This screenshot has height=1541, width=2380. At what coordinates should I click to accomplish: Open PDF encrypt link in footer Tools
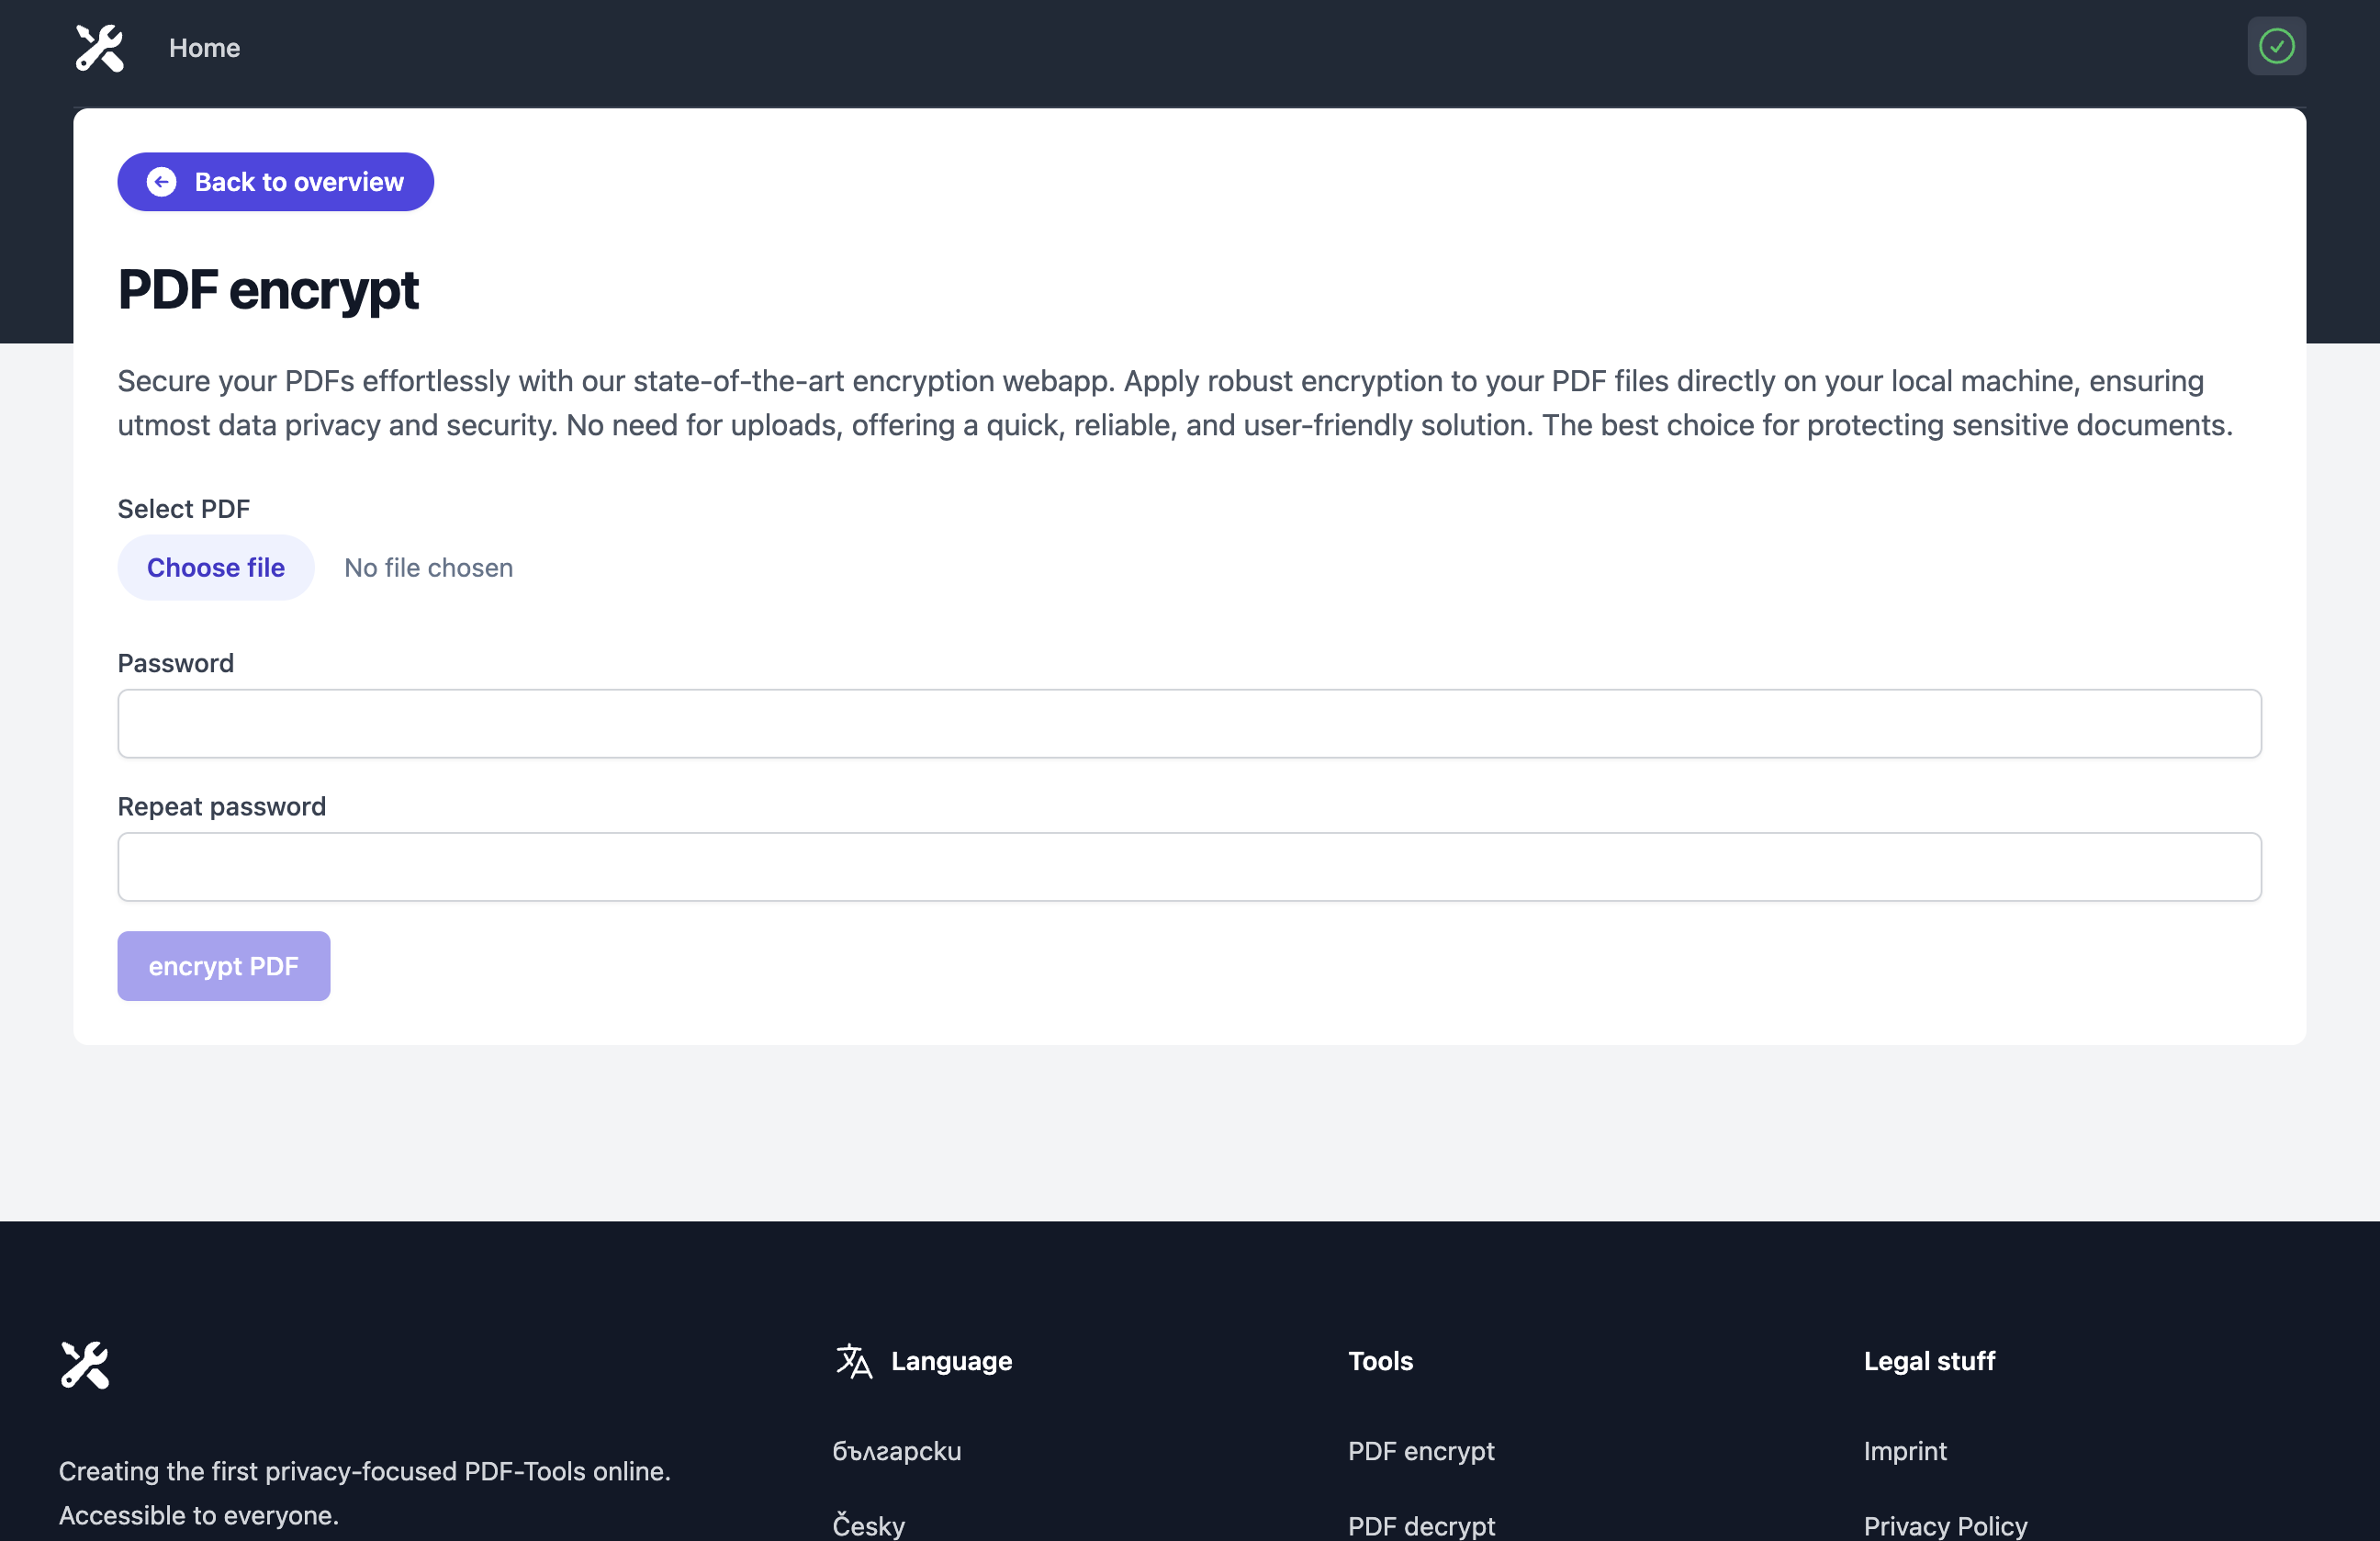(1421, 1451)
